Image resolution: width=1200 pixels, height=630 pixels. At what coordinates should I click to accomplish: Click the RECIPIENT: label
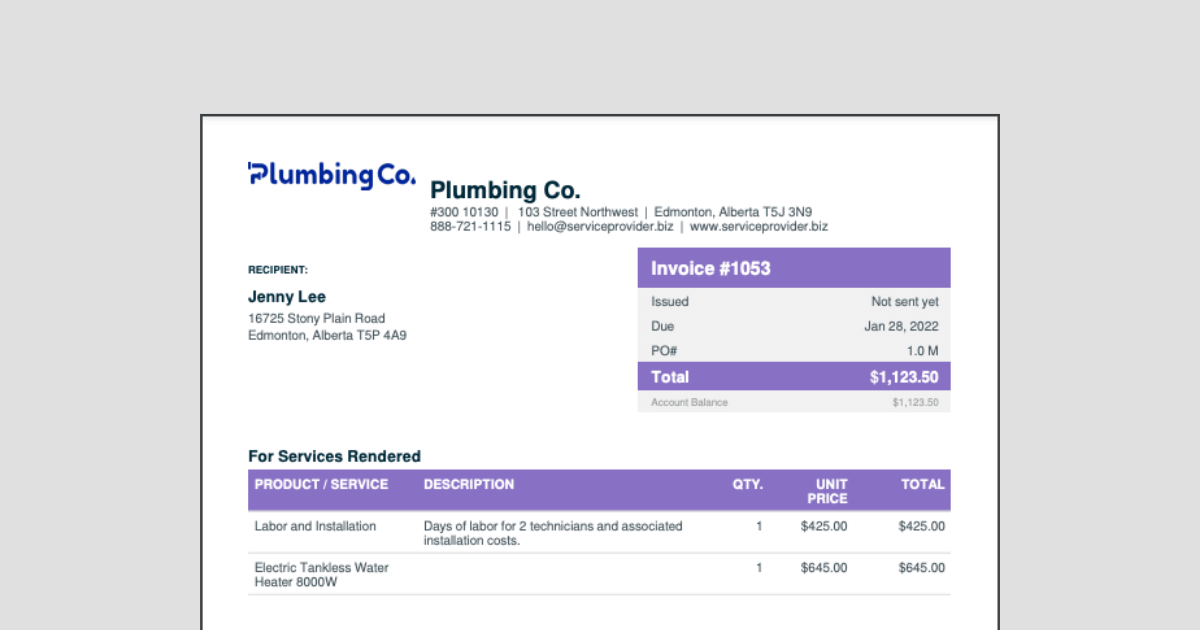tap(278, 270)
